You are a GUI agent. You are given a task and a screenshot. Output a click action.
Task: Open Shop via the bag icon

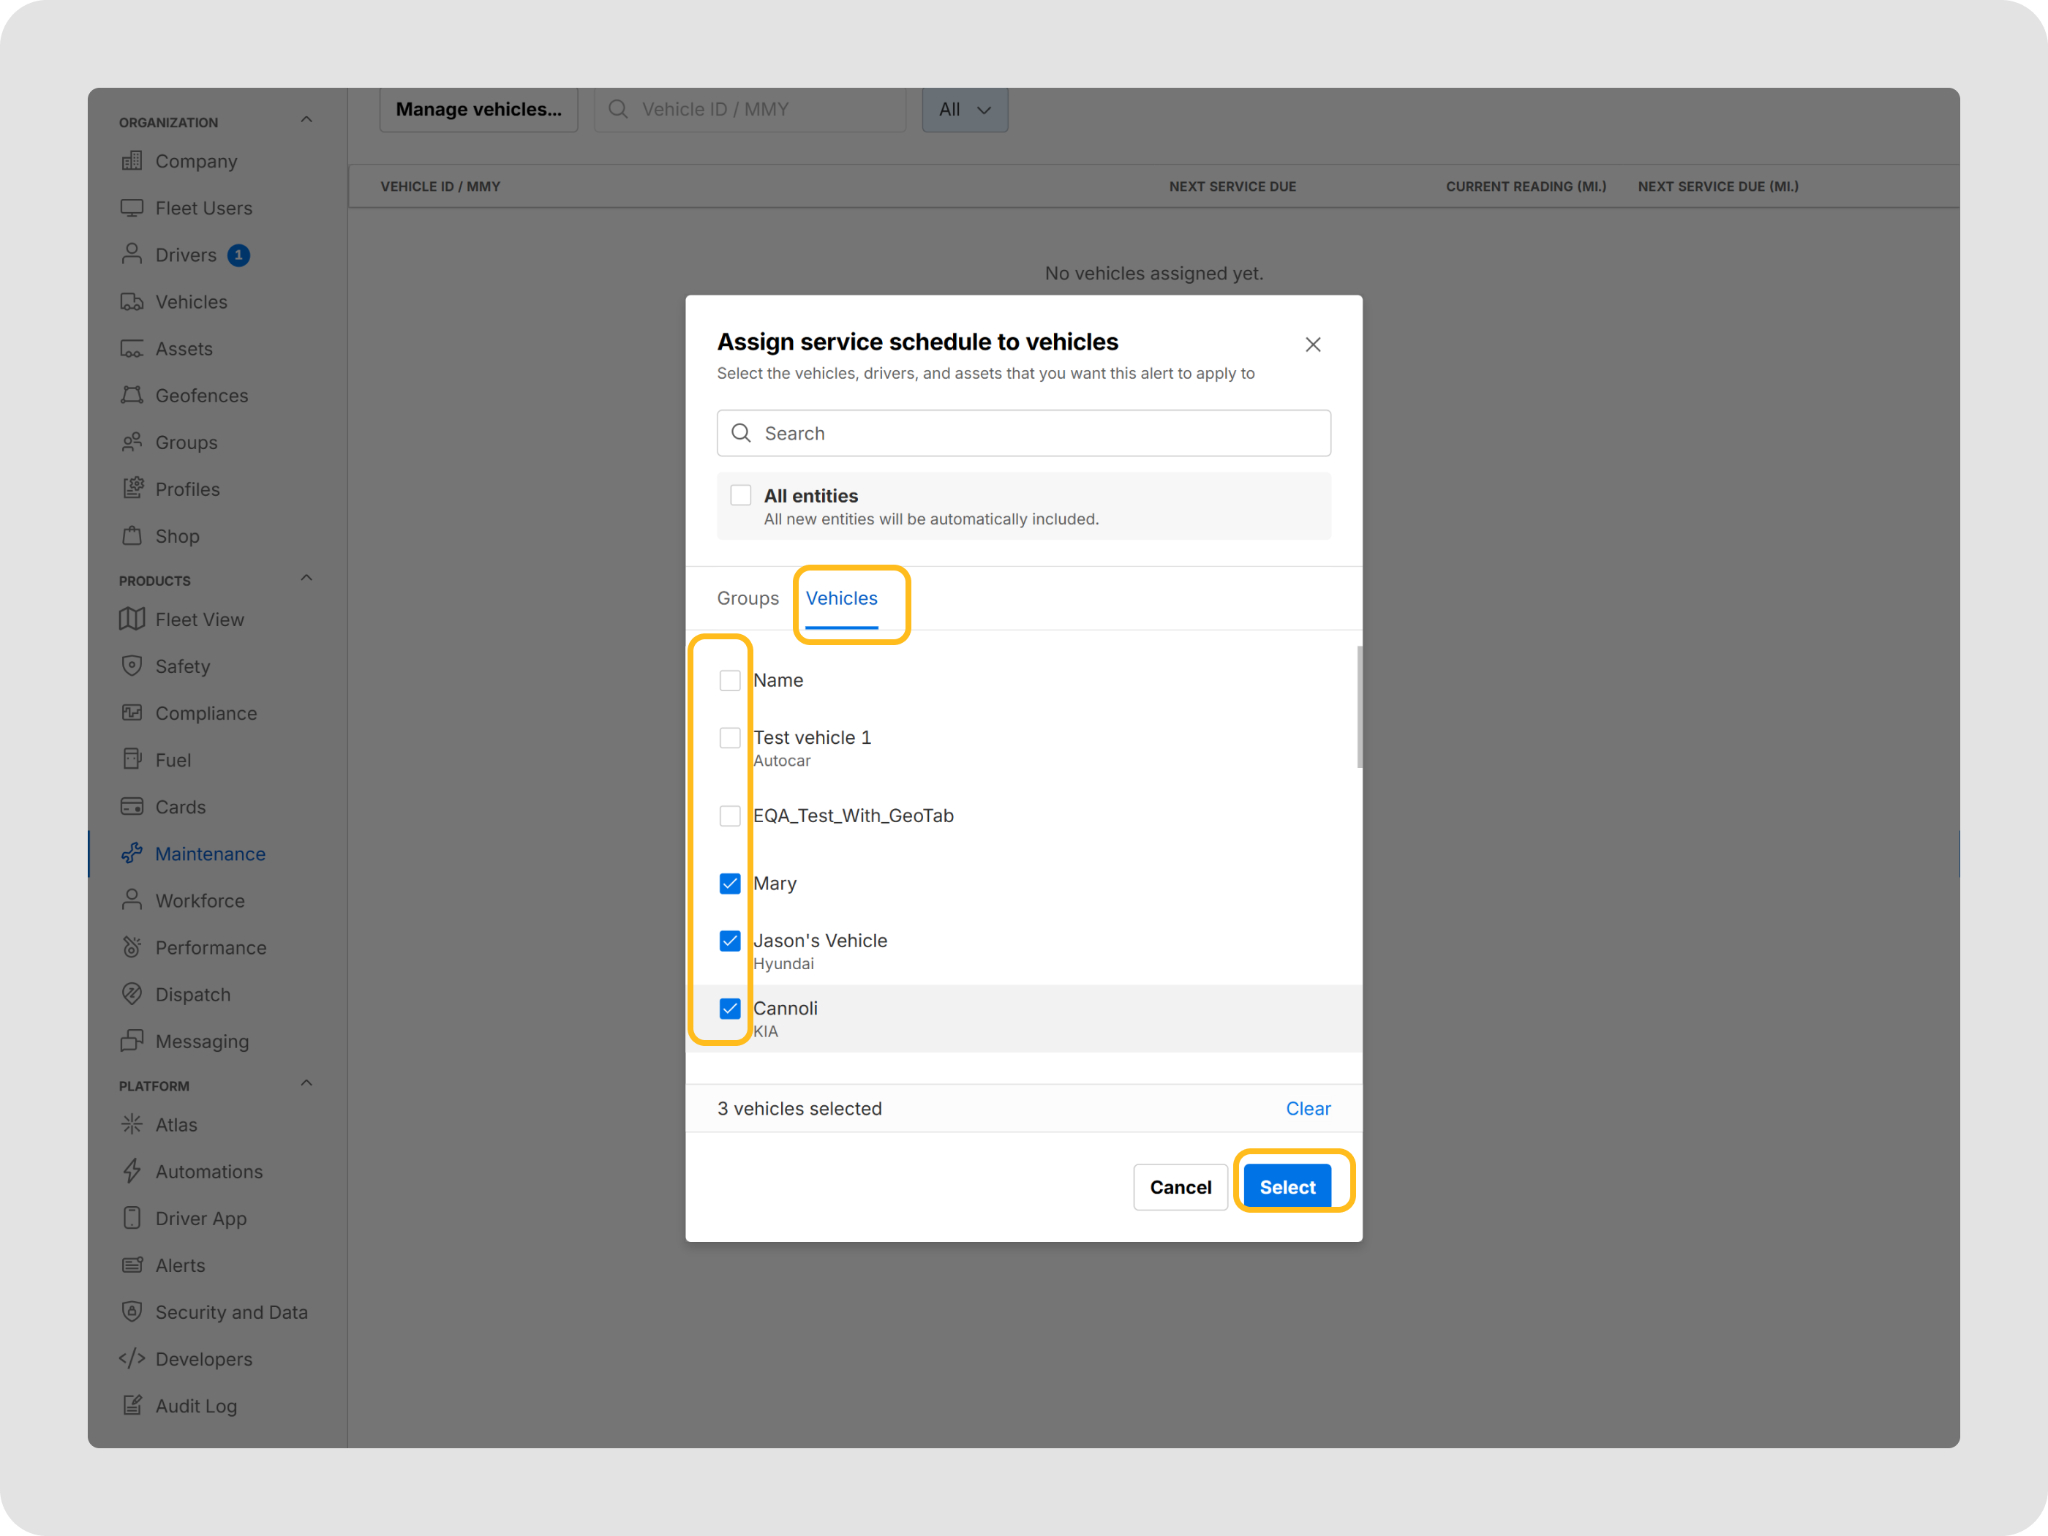click(132, 536)
